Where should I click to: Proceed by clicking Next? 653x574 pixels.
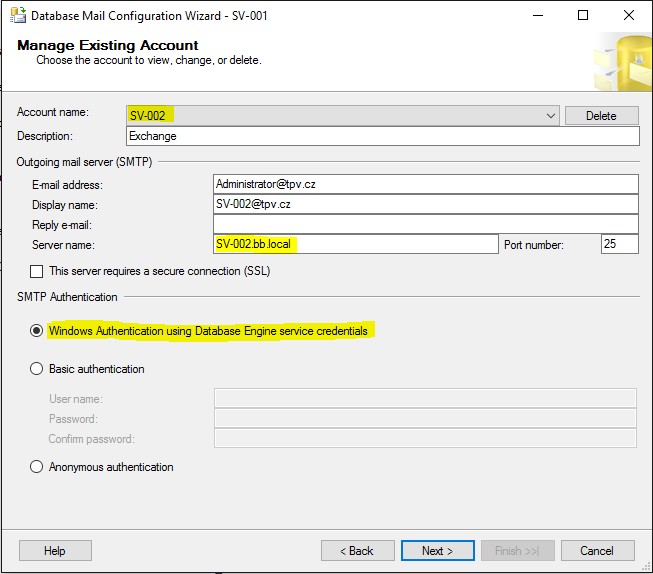click(437, 551)
